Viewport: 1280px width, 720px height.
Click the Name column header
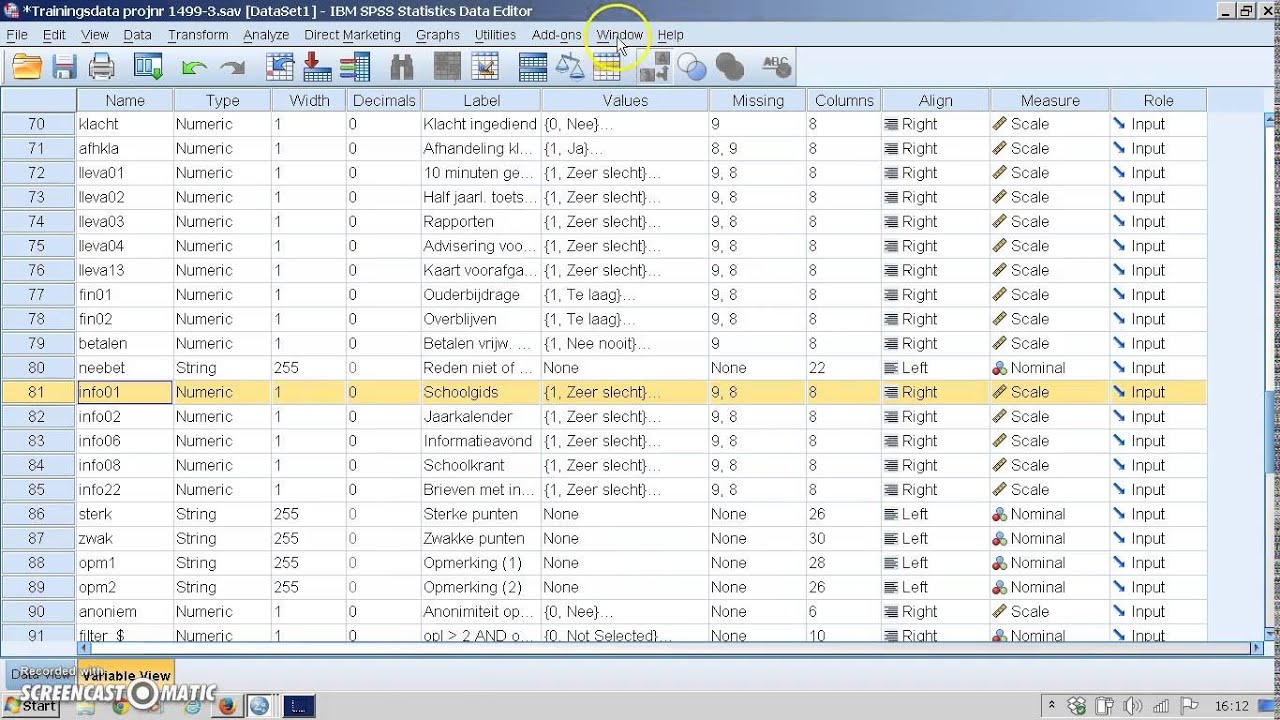pos(125,100)
